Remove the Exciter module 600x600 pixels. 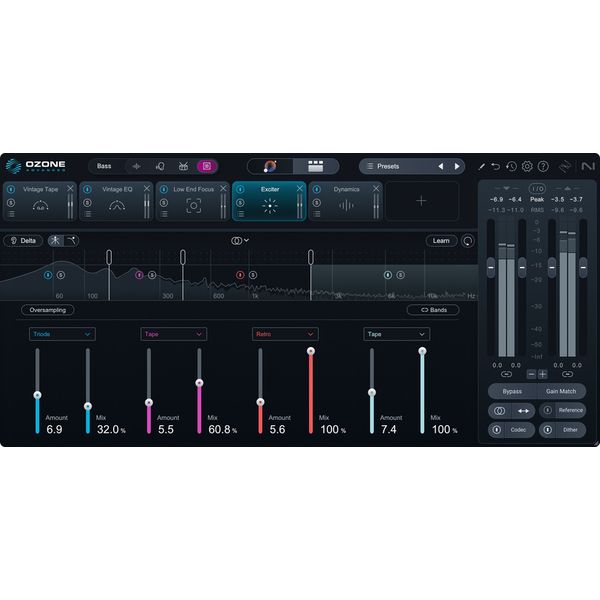click(x=300, y=188)
